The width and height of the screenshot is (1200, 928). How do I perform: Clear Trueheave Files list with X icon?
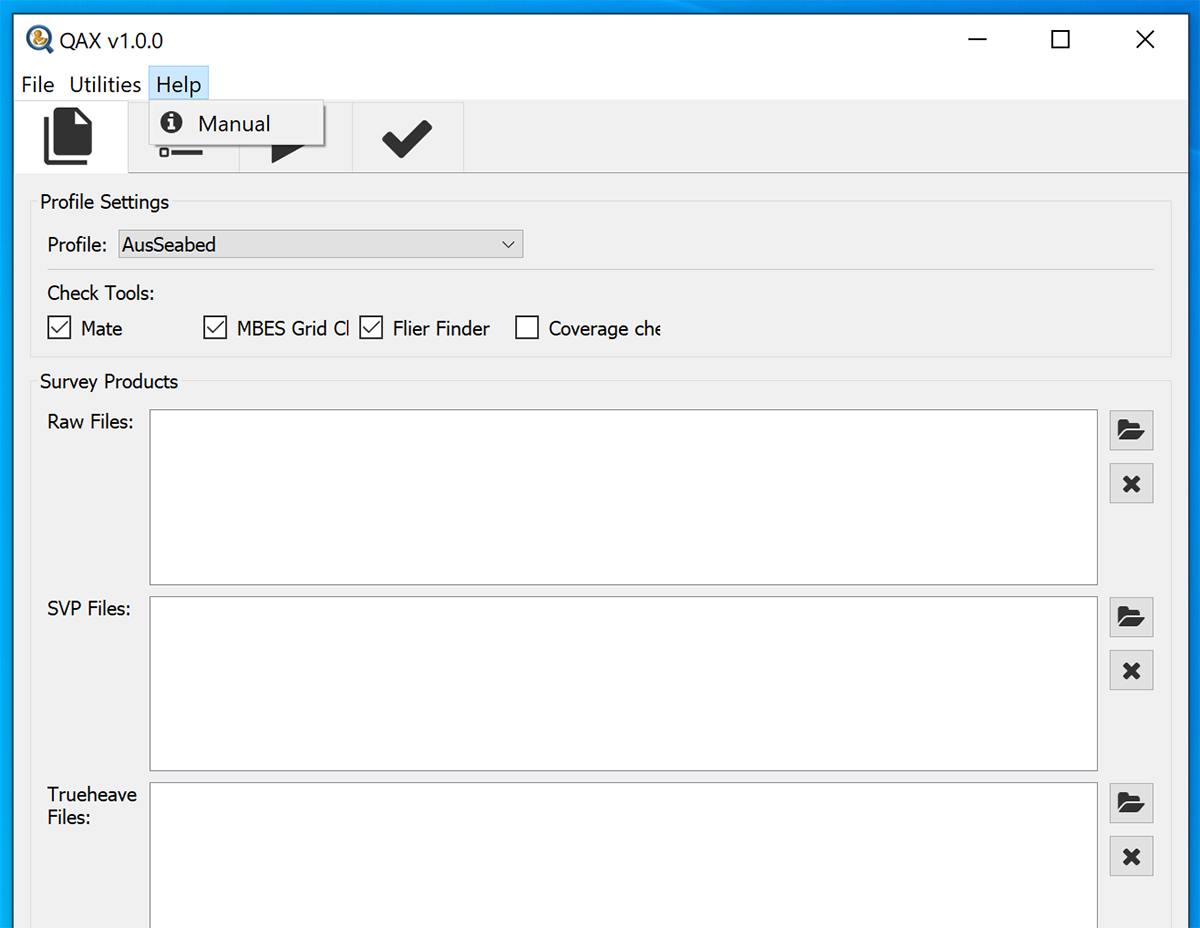tap(1131, 857)
